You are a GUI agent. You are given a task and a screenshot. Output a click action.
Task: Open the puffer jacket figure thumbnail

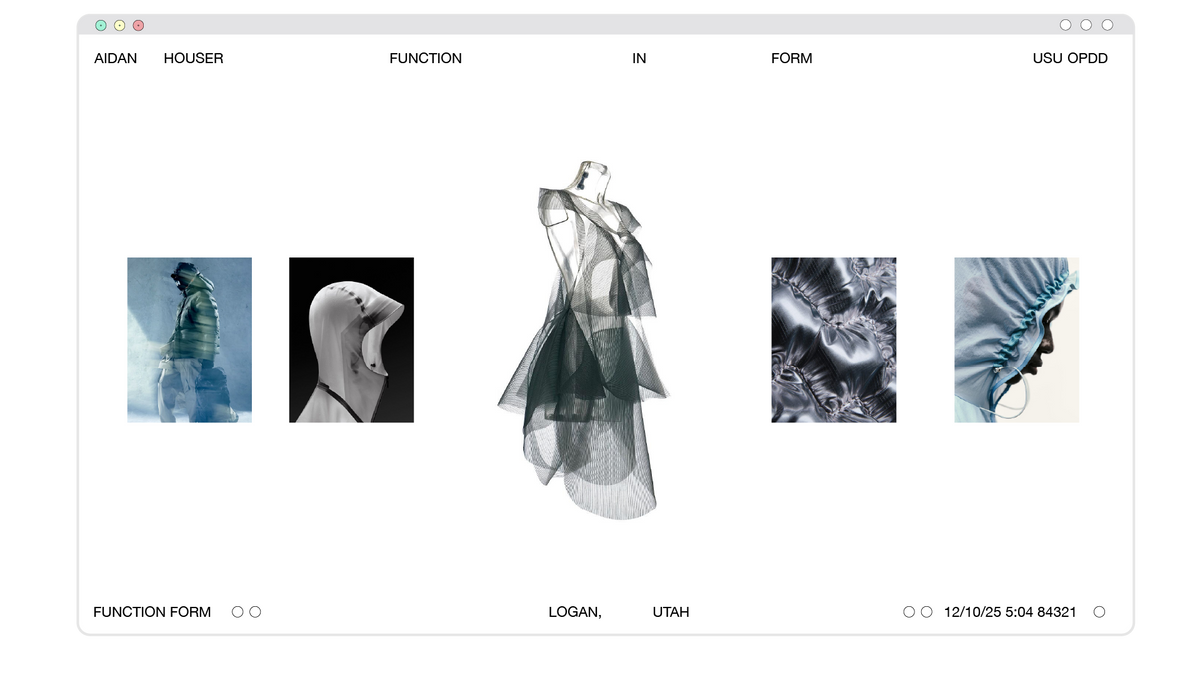pos(189,340)
